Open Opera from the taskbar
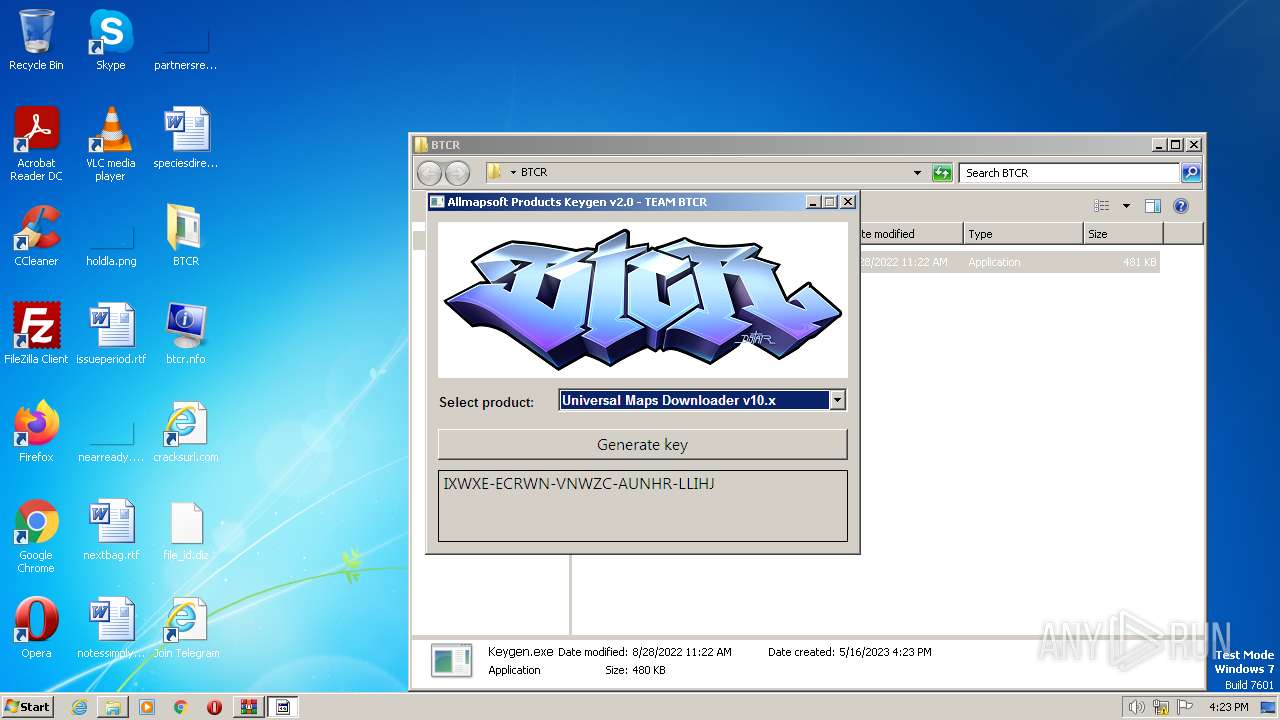The height and width of the screenshot is (720, 1280). pyautogui.click(x=214, y=707)
